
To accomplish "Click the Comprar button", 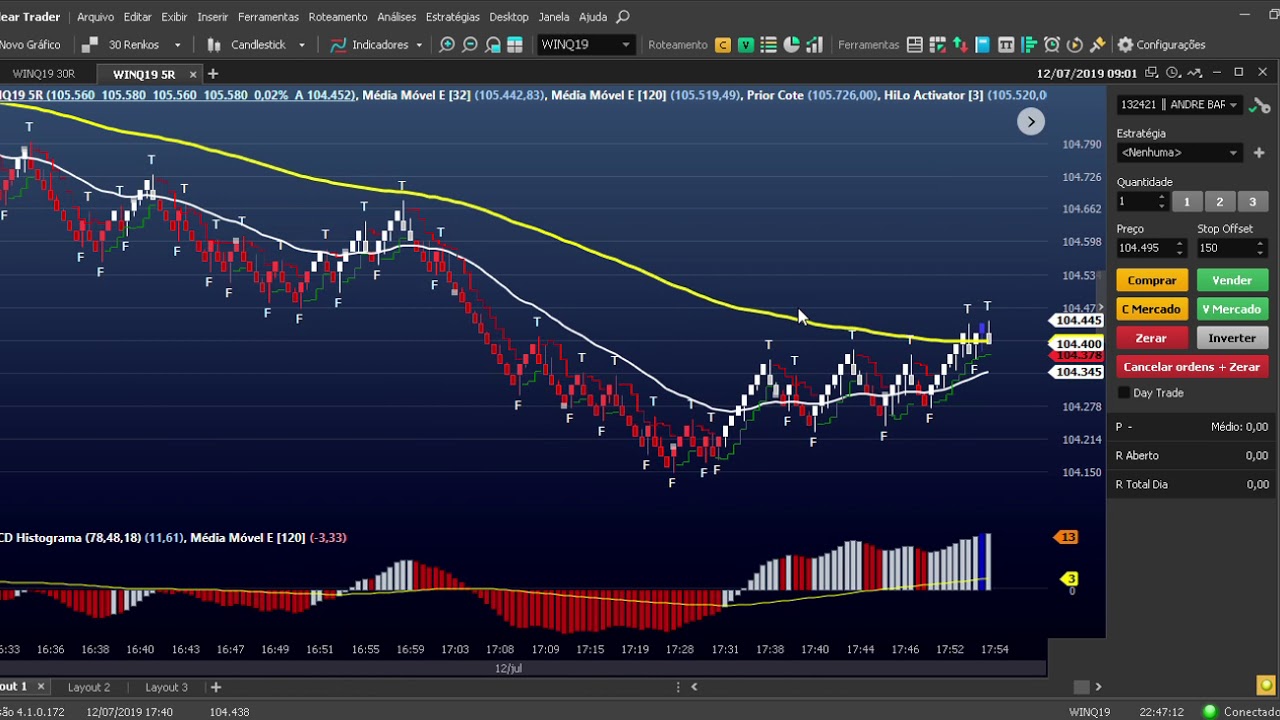I will 1152,281.
